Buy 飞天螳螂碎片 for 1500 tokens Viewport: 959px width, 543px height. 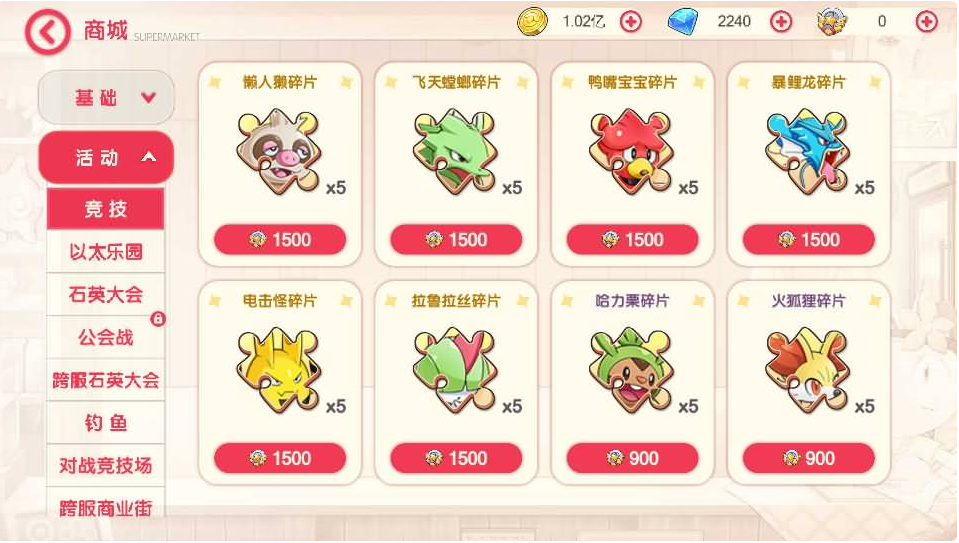[x=456, y=240]
